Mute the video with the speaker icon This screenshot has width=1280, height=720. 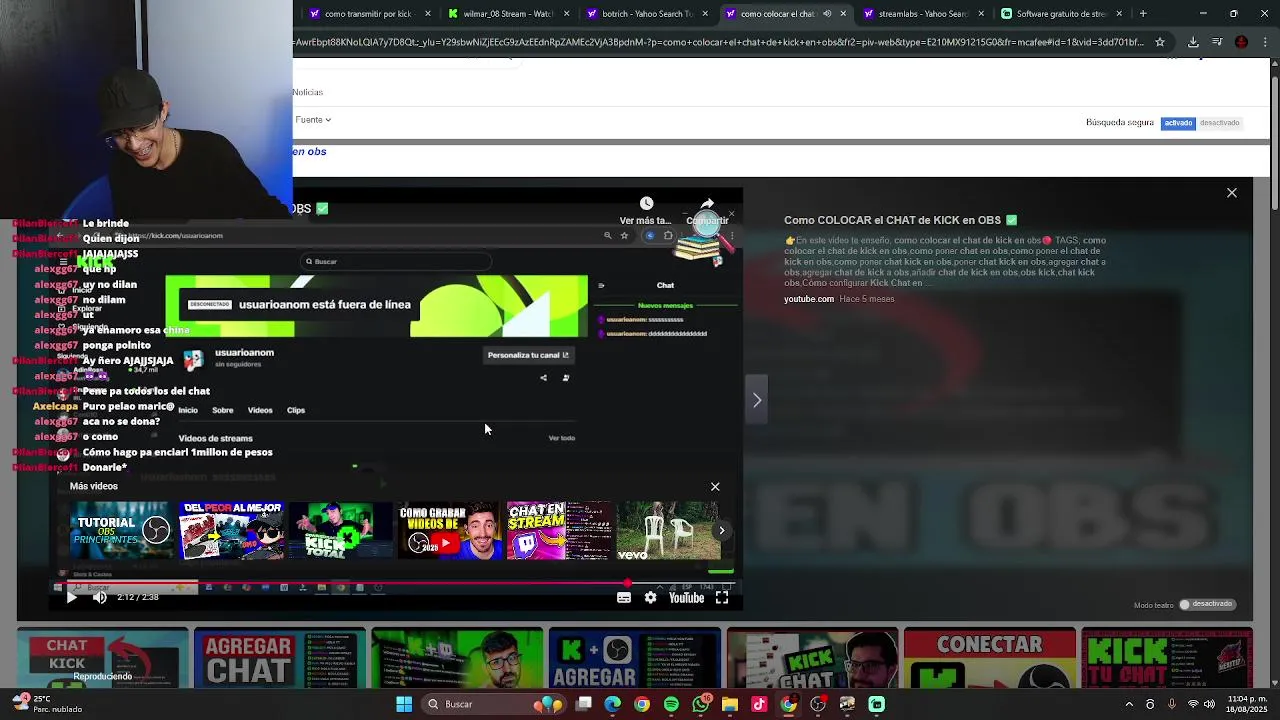tap(100, 598)
